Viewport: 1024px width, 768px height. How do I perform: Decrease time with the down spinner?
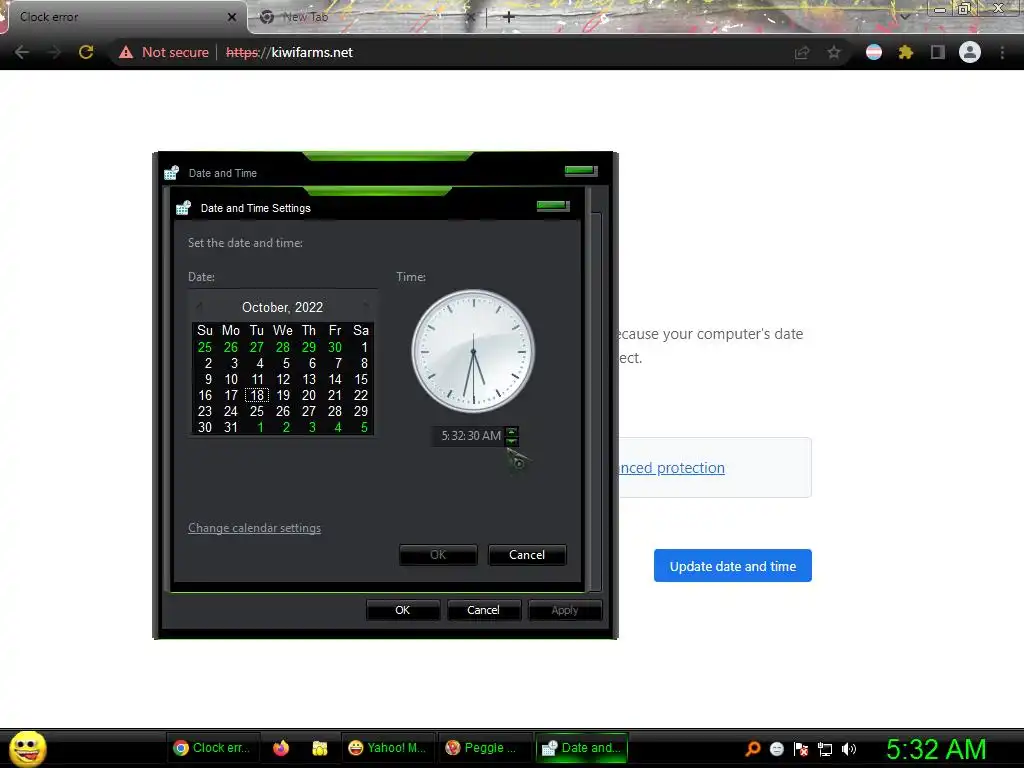coord(512,441)
